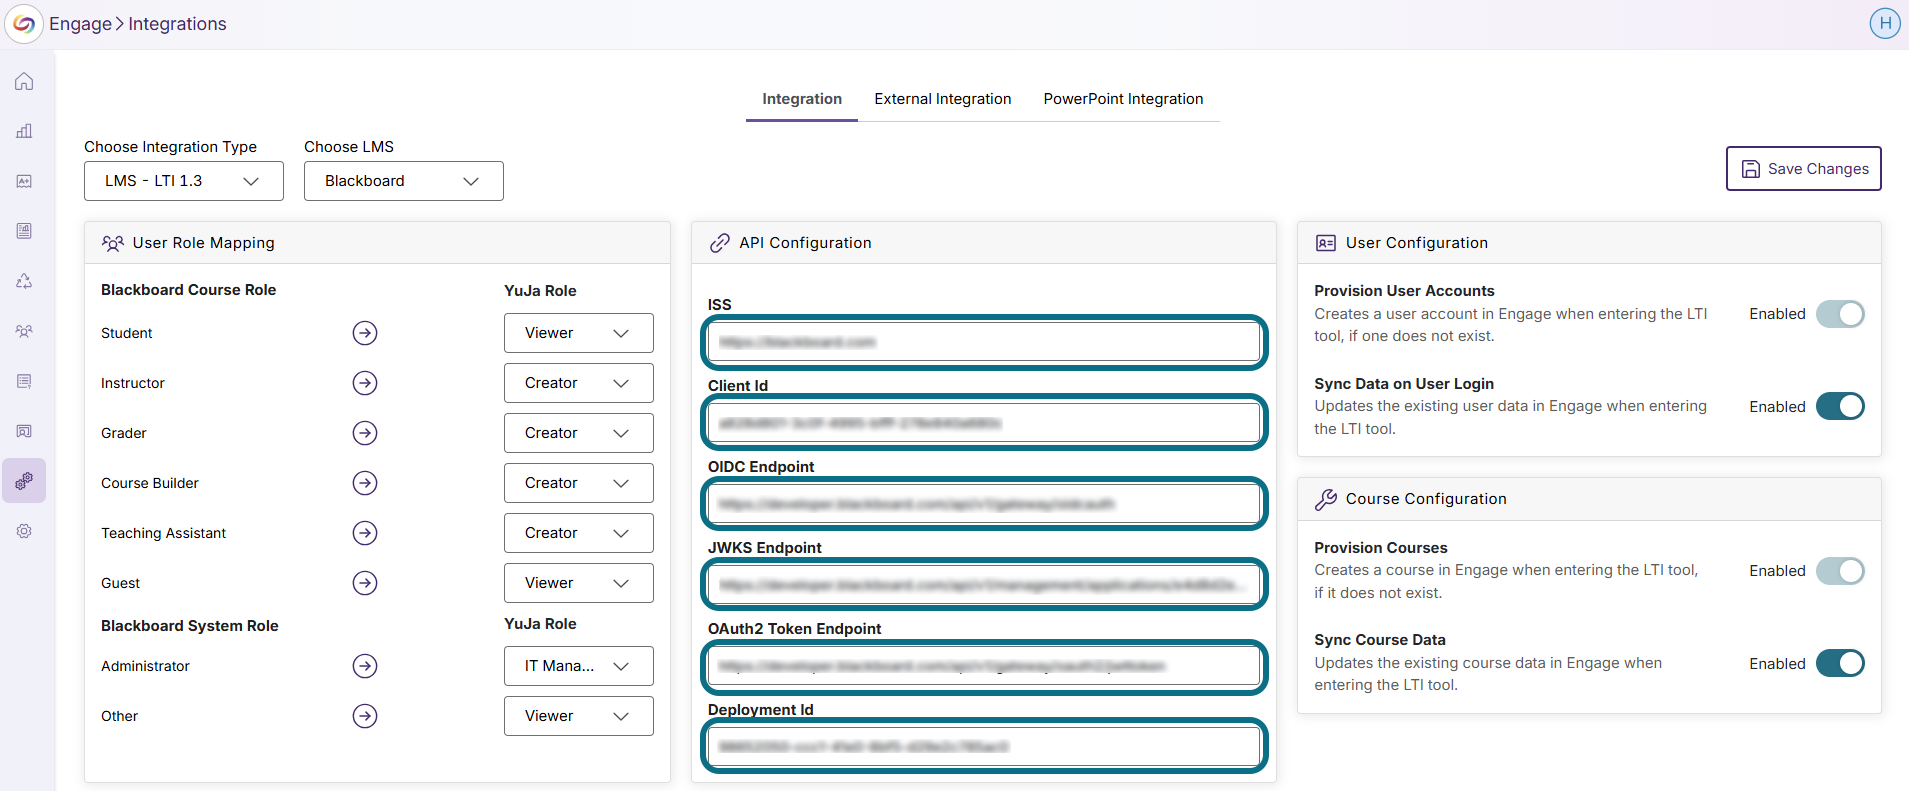This screenshot has width=1909, height=791.
Task: Click the arrow icon beside Grader role
Action: click(x=365, y=433)
